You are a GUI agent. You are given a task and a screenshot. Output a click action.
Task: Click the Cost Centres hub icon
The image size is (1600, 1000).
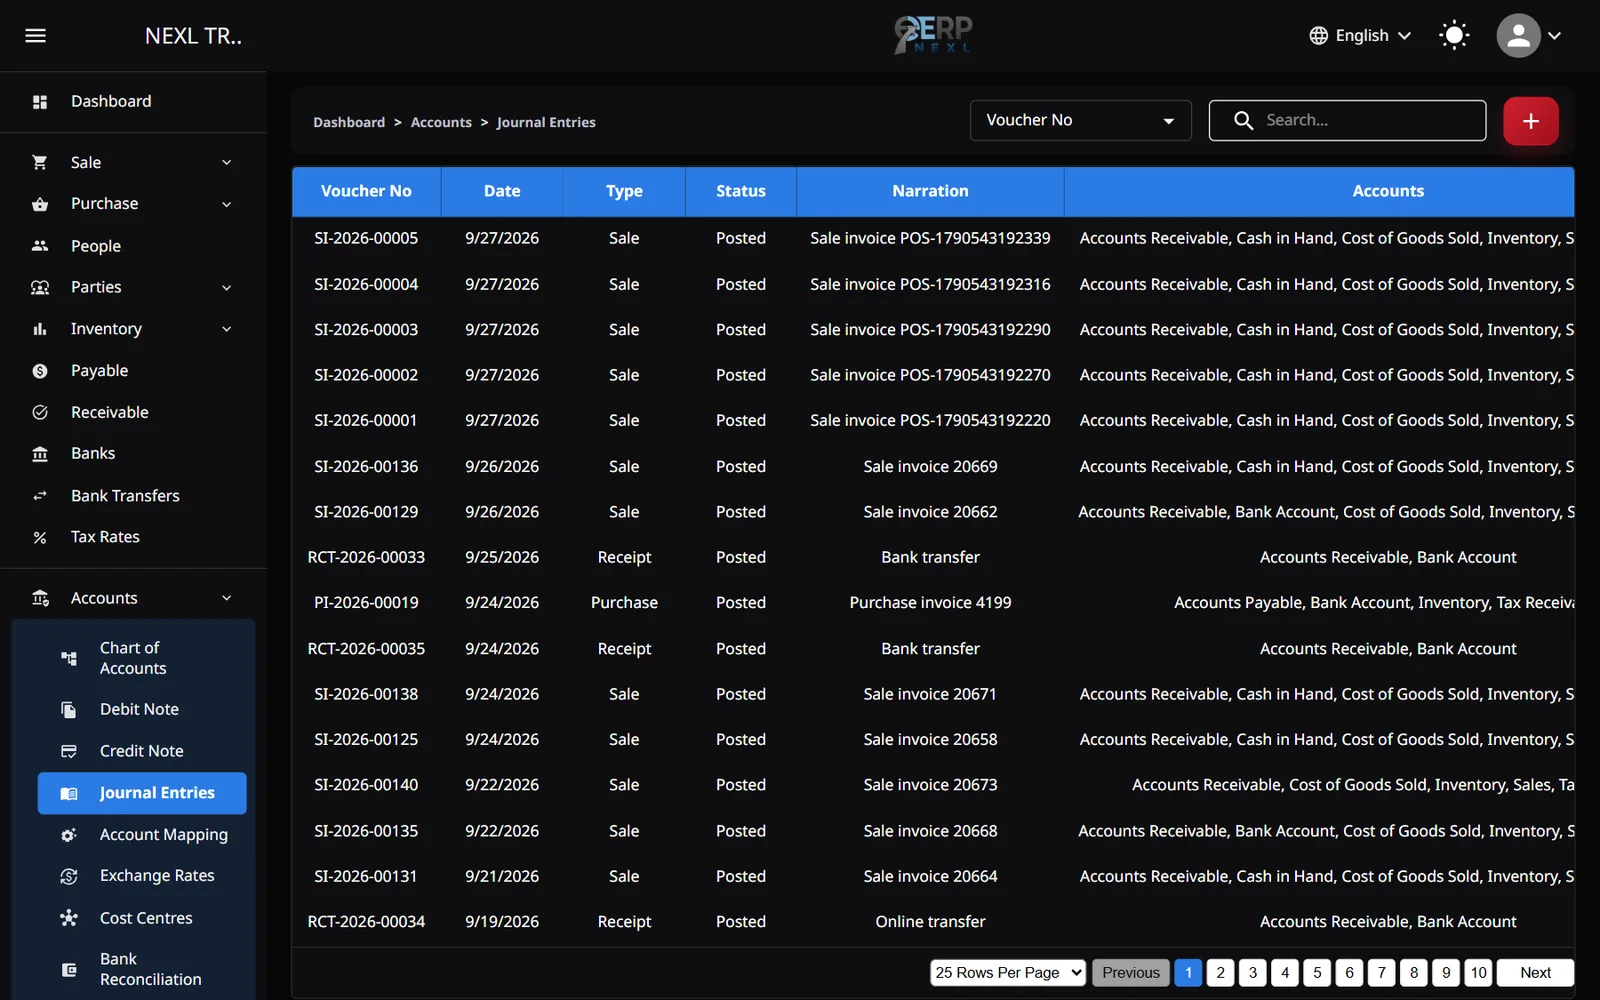tap(69, 918)
